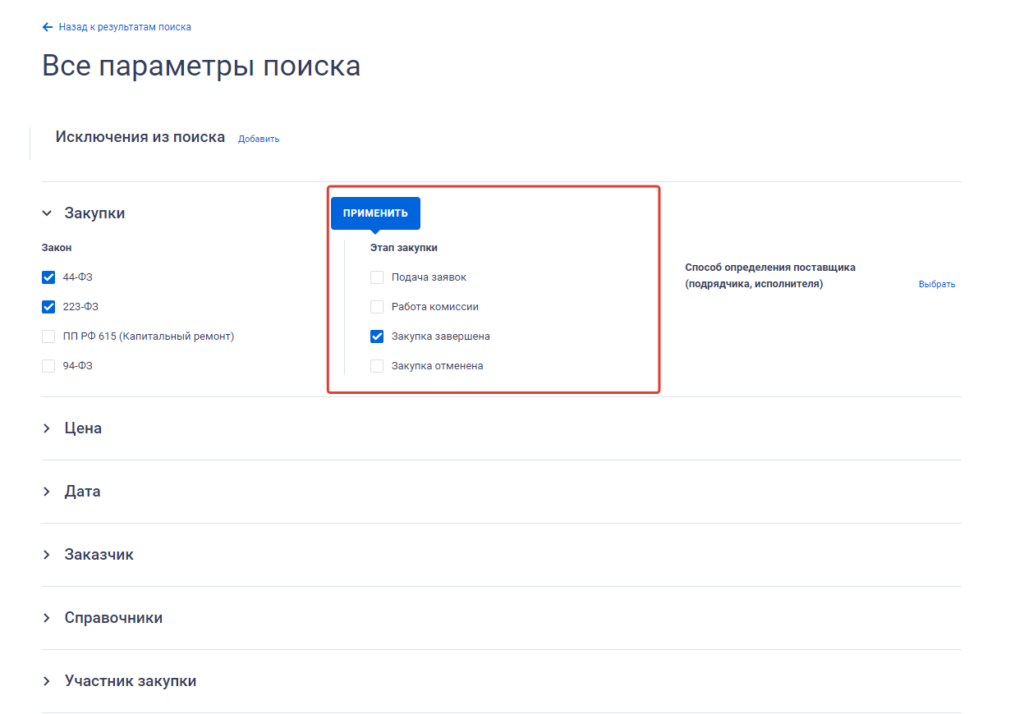Expand the Участник закупки section
The height and width of the screenshot is (714, 1024).
(x=129, y=681)
